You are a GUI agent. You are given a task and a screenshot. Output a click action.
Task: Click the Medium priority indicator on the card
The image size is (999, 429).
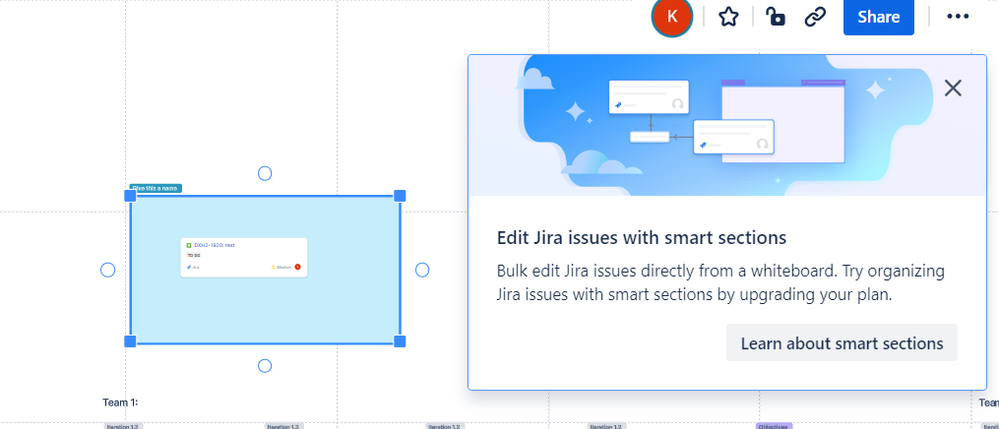click(282, 267)
